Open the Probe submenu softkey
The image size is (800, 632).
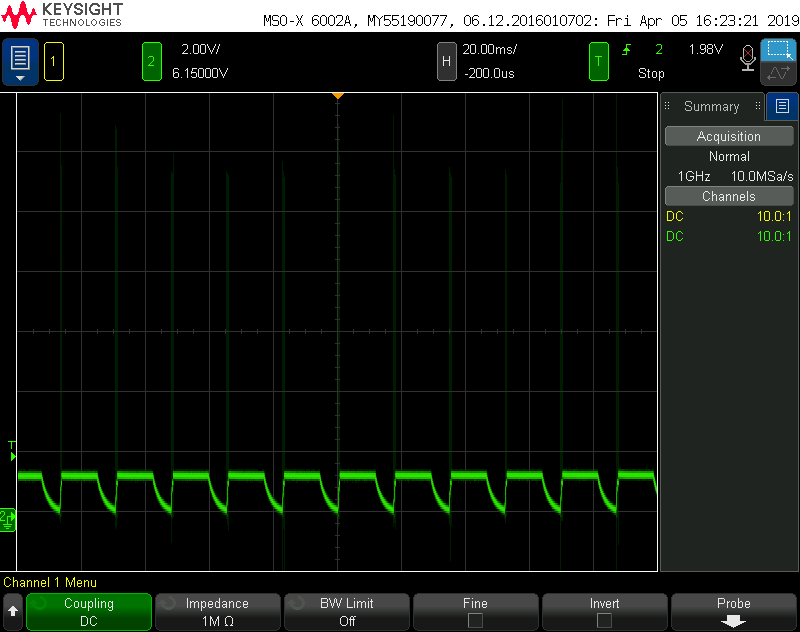[x=734, y=612]
